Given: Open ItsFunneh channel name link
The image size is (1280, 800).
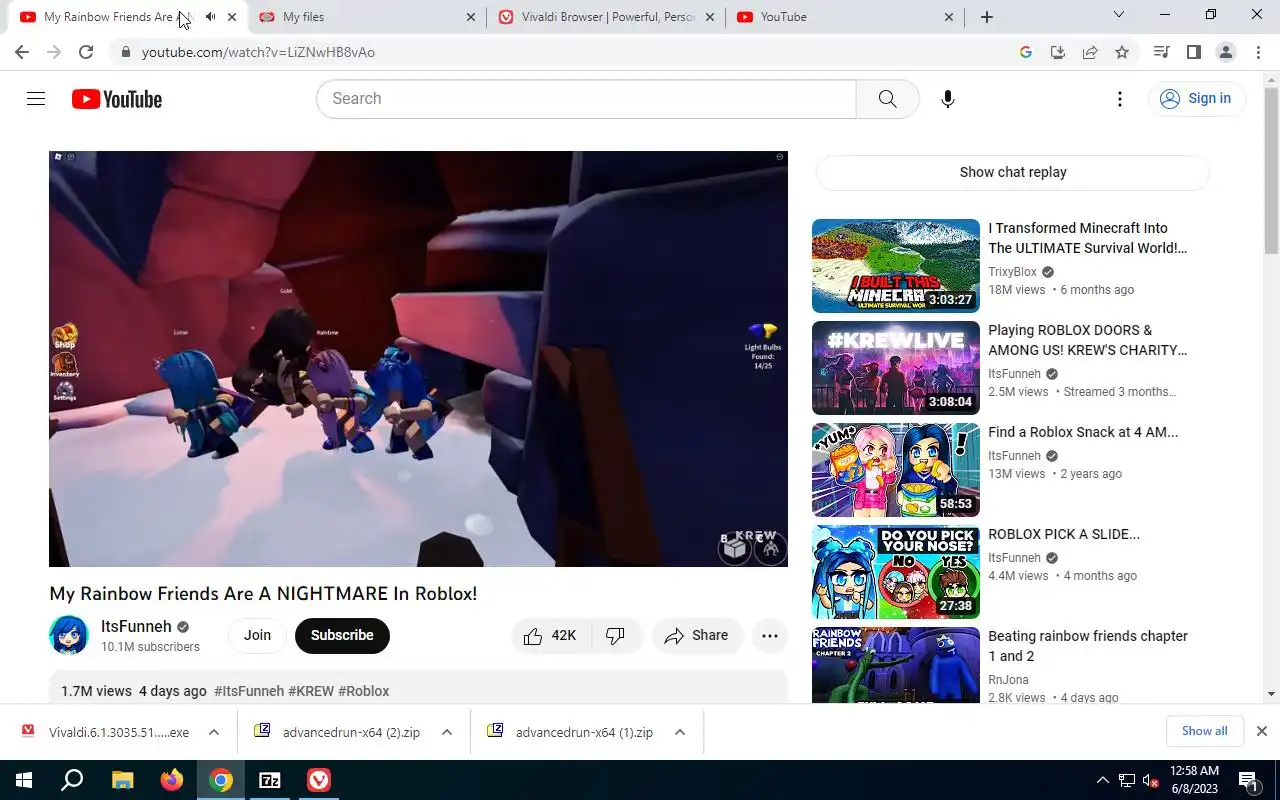Looking at the screenshot, I should (136, 627).
